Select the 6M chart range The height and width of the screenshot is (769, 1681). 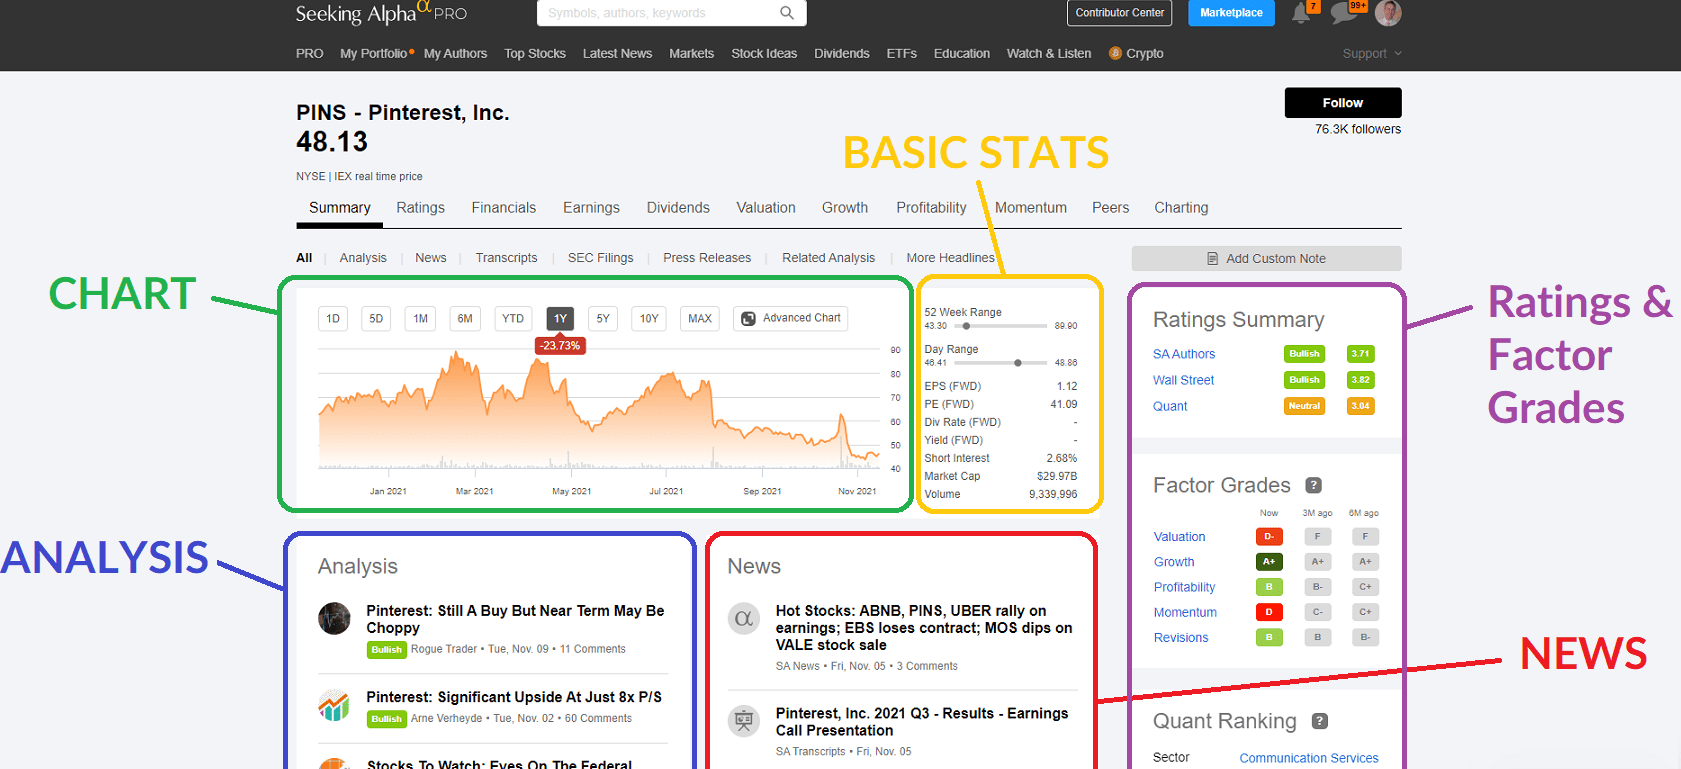click(465, 319)
